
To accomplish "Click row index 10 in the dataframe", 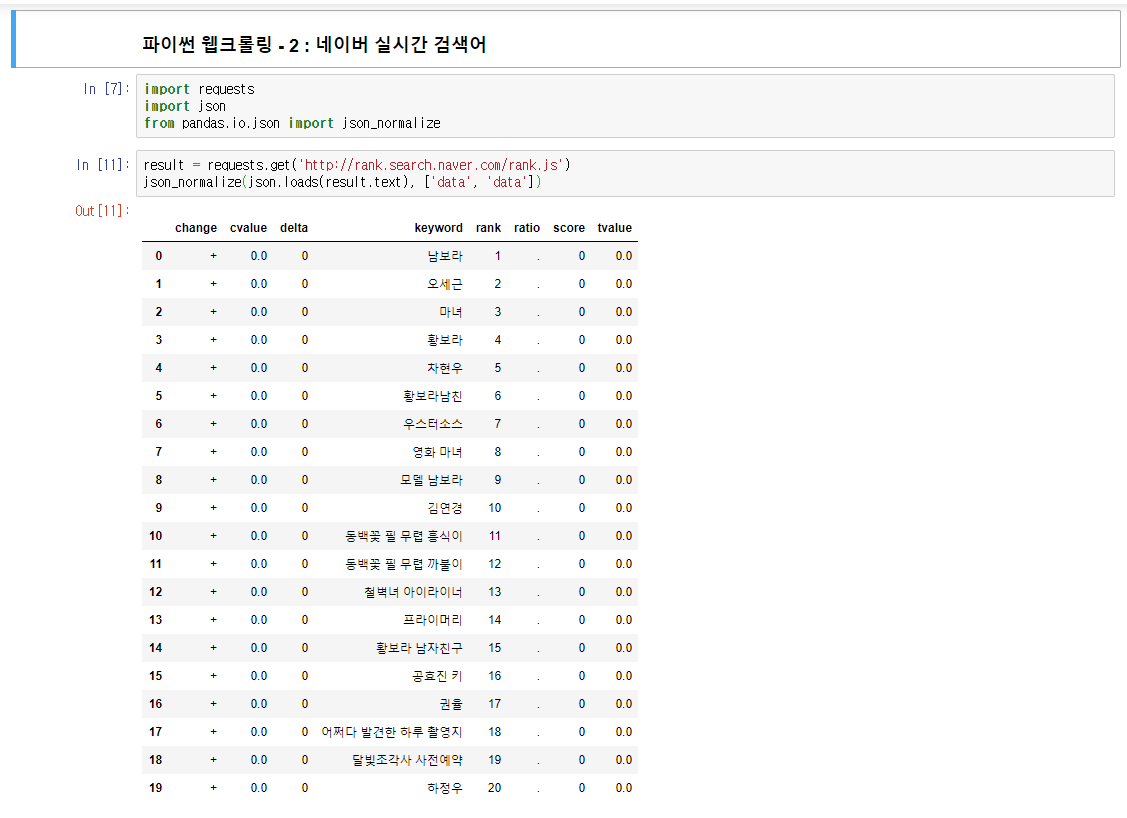I will coord(156,536).
